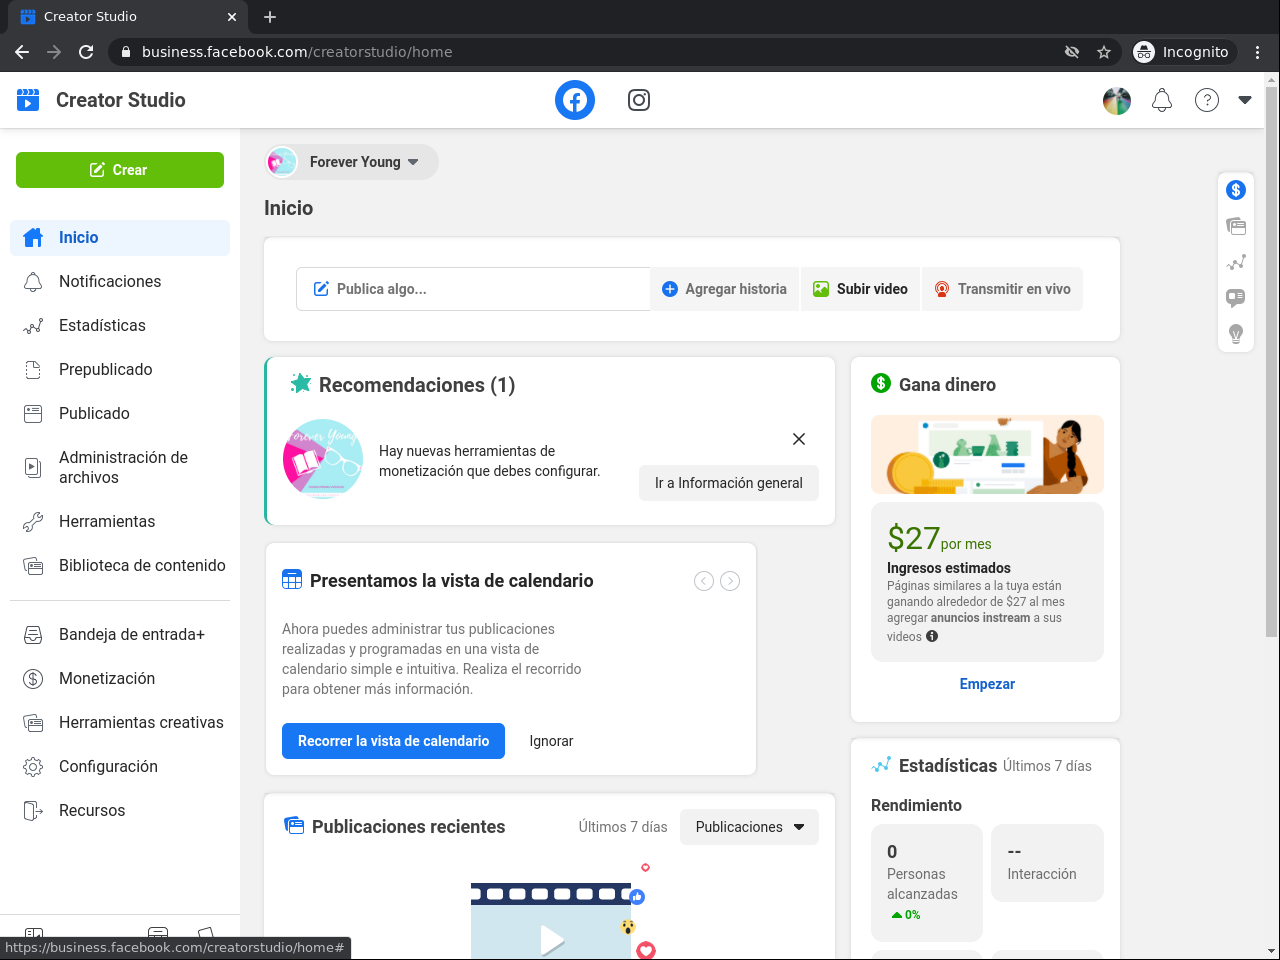Expand the Publicaciones dropdown filter
Screen dimensions: 1280x960
749,827
